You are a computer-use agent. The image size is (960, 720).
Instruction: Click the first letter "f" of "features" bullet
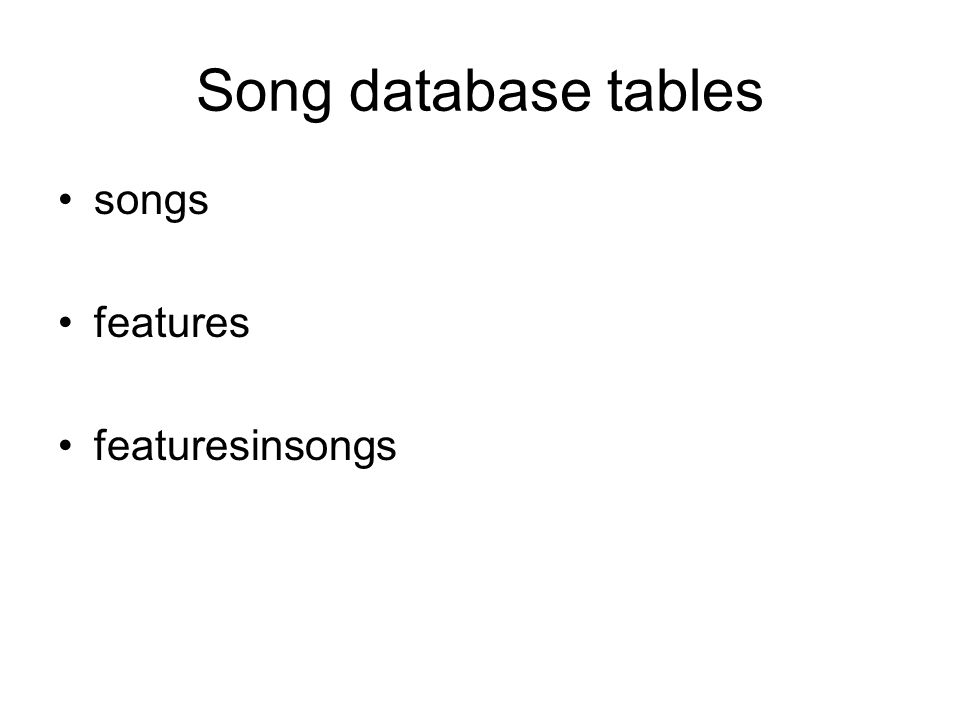coord(100,321)
